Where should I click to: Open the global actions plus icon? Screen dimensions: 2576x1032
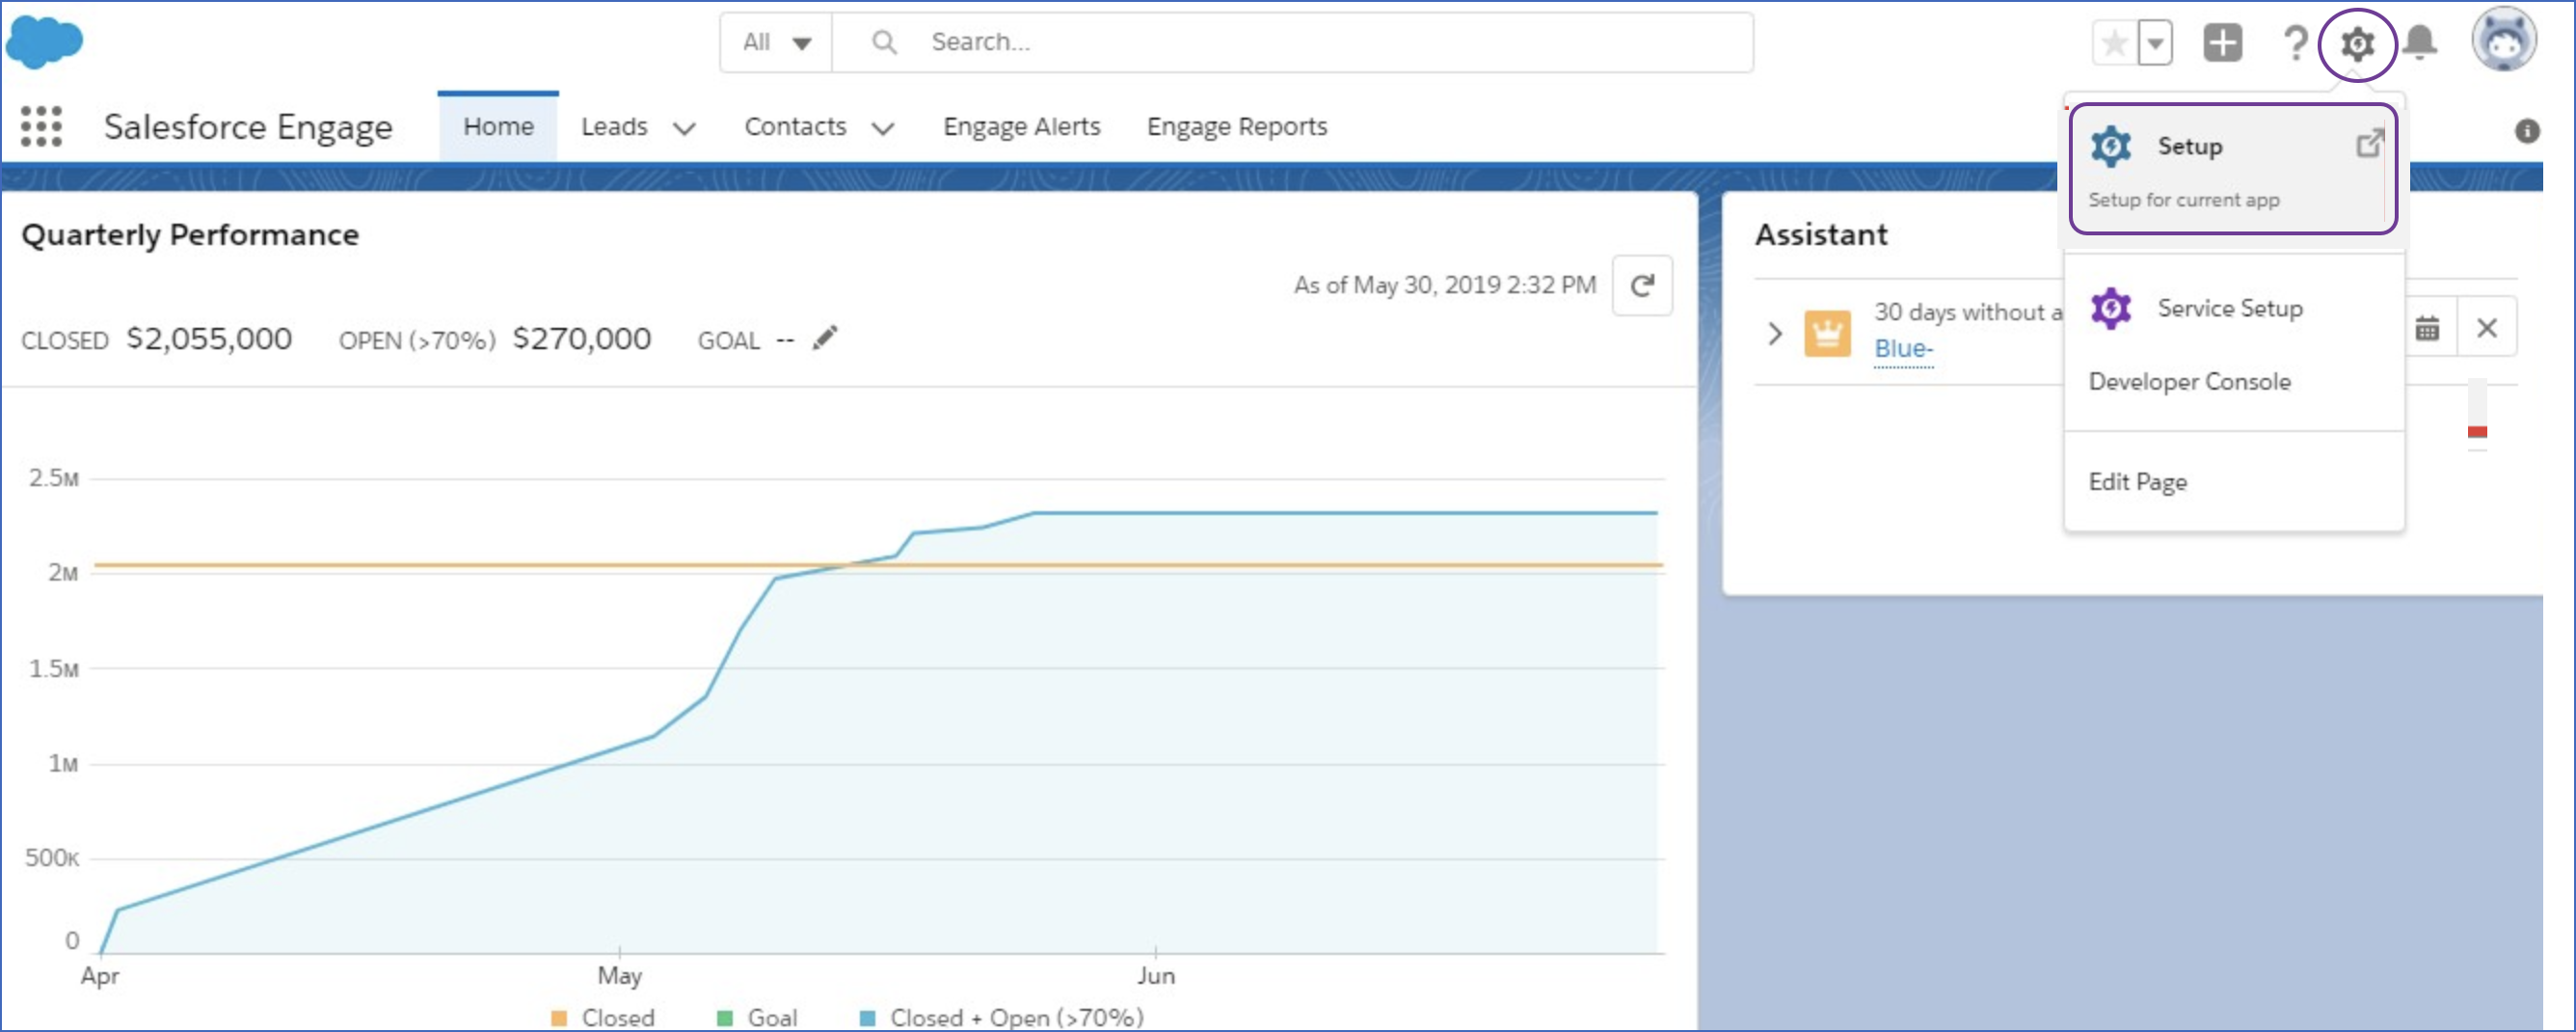click(2222, 43)
